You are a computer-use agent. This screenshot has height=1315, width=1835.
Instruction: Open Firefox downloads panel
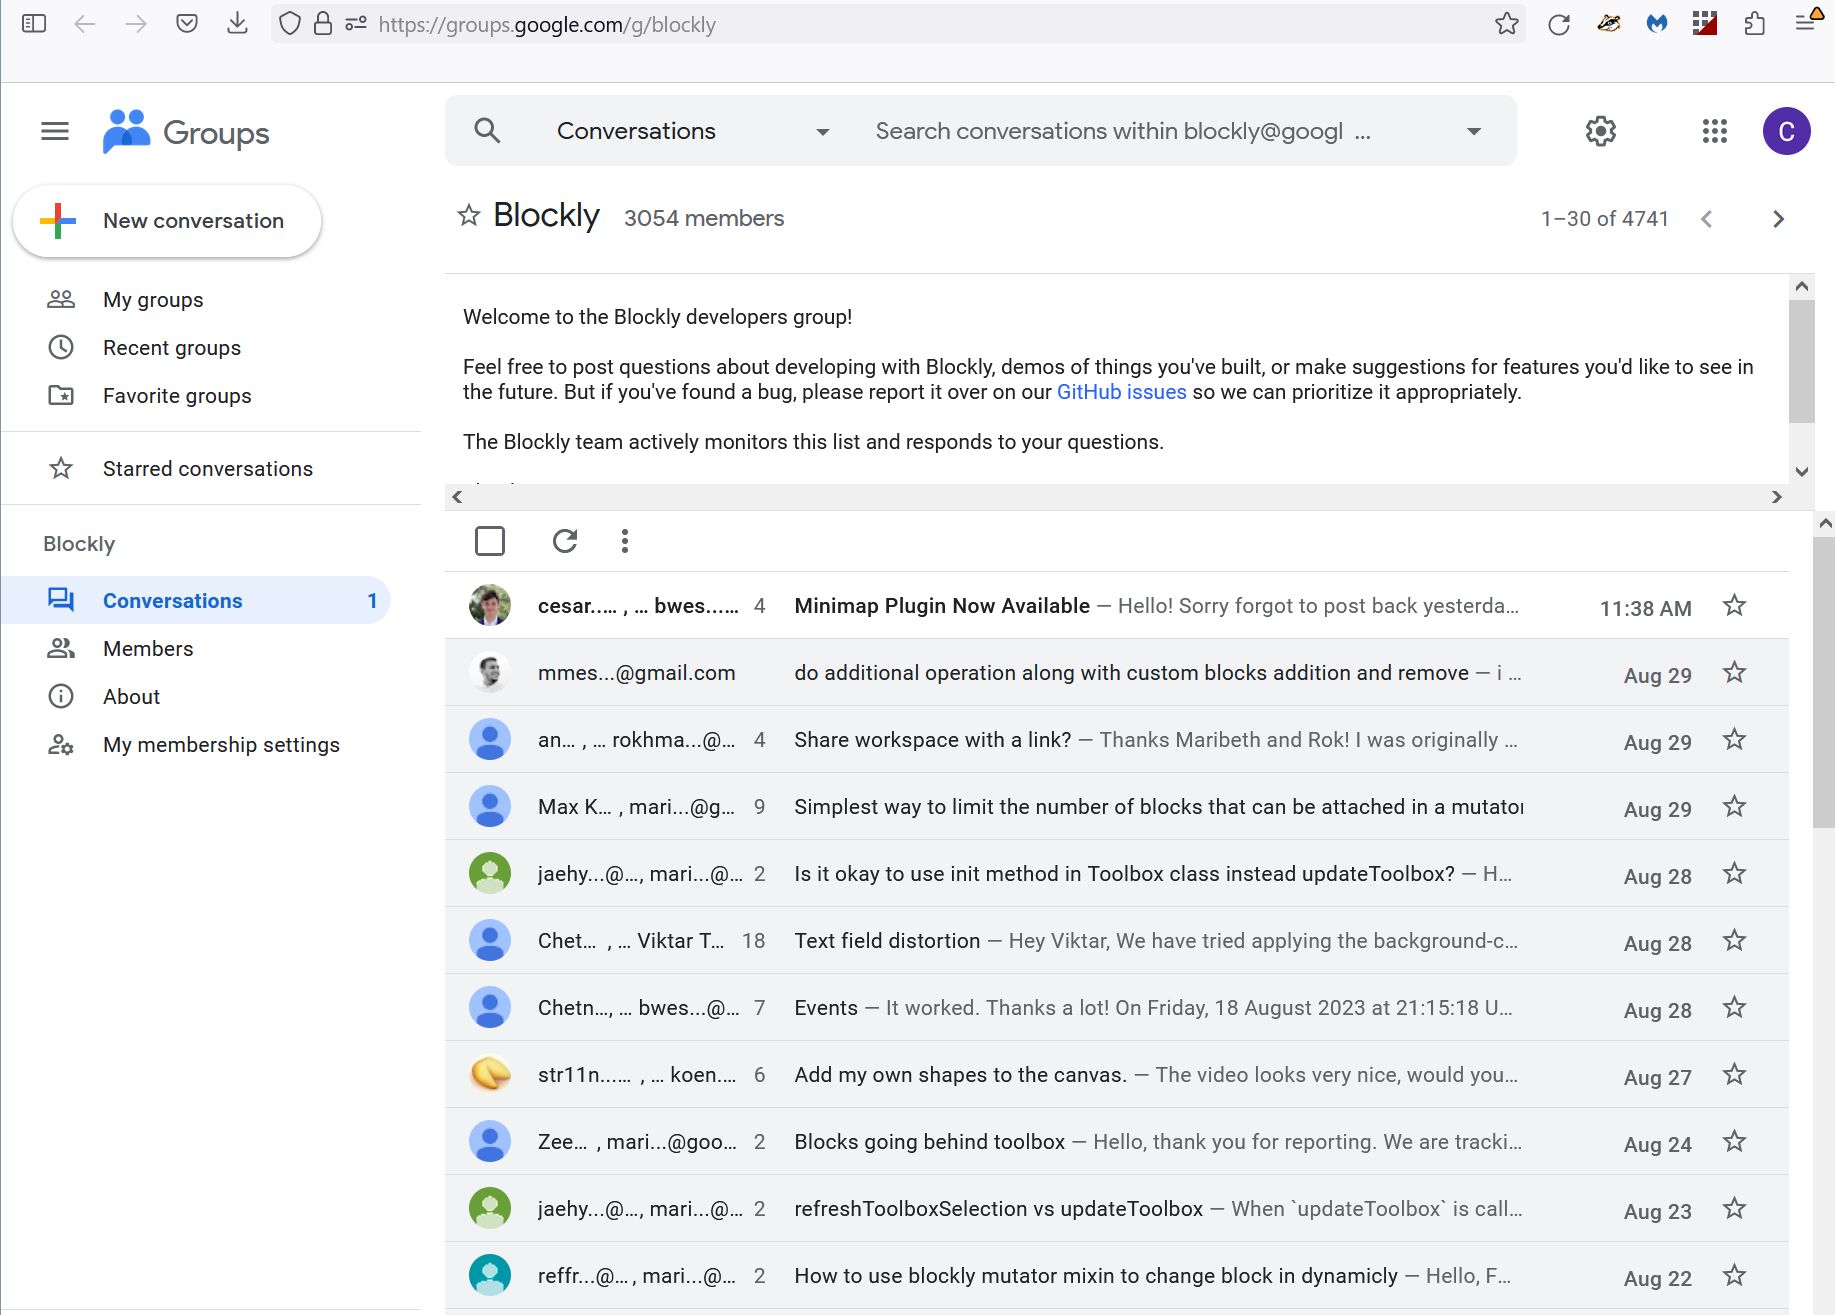click(x=237, y=23)
